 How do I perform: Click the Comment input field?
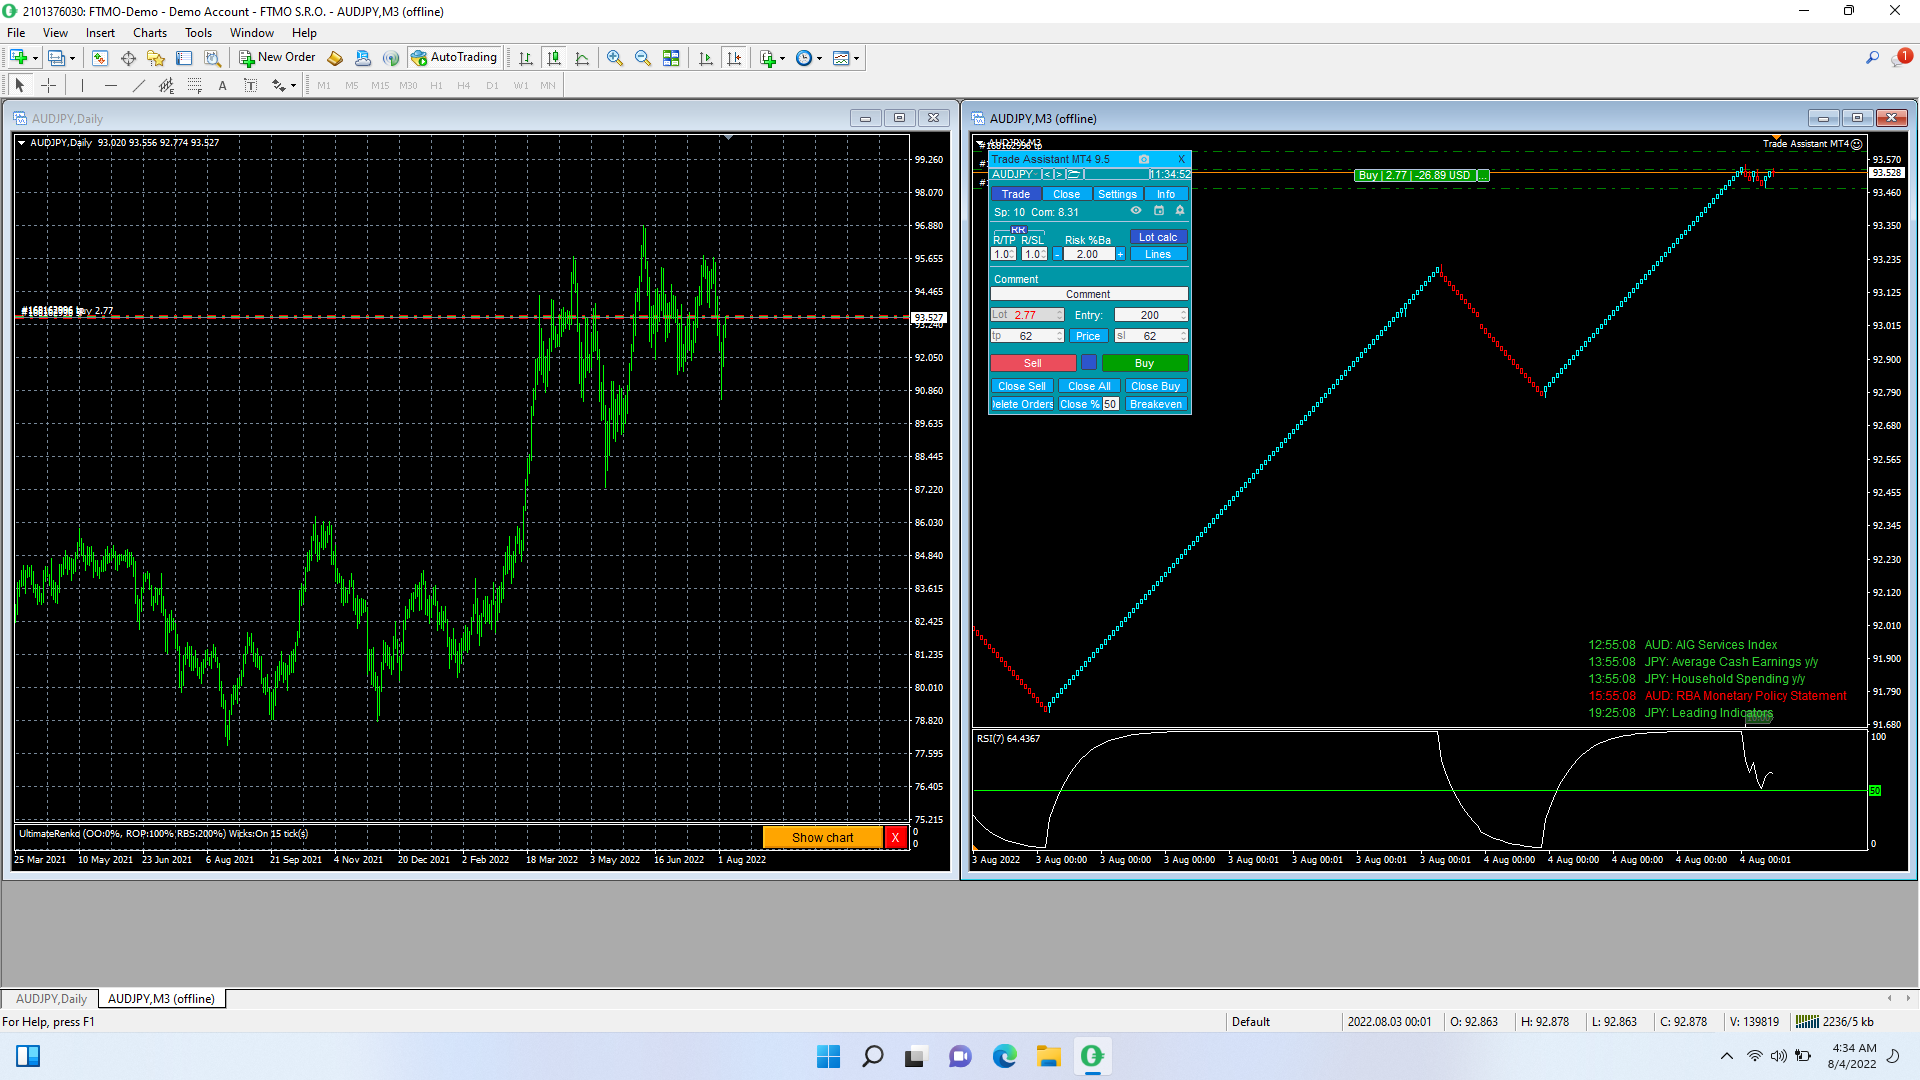pos(1088,295)
